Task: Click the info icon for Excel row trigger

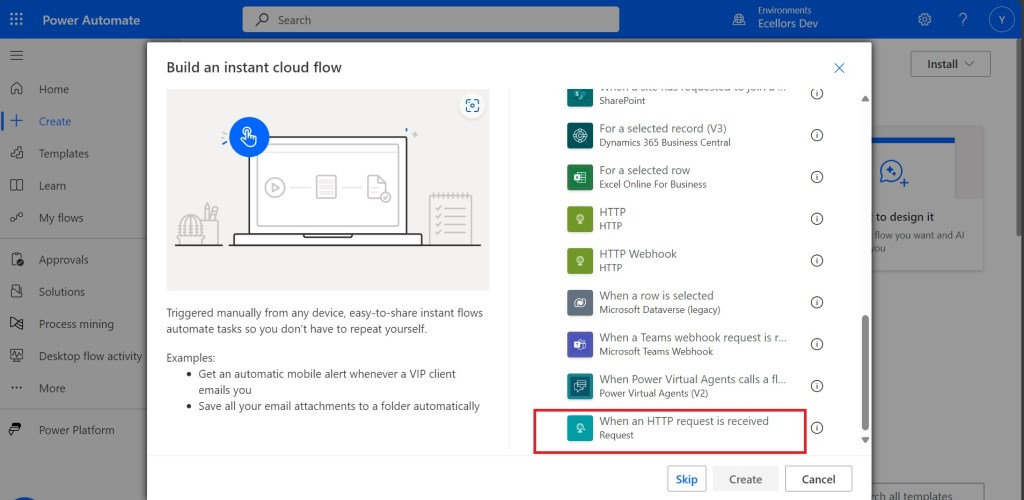Action: pyautogui.click(x=816, y=177)
